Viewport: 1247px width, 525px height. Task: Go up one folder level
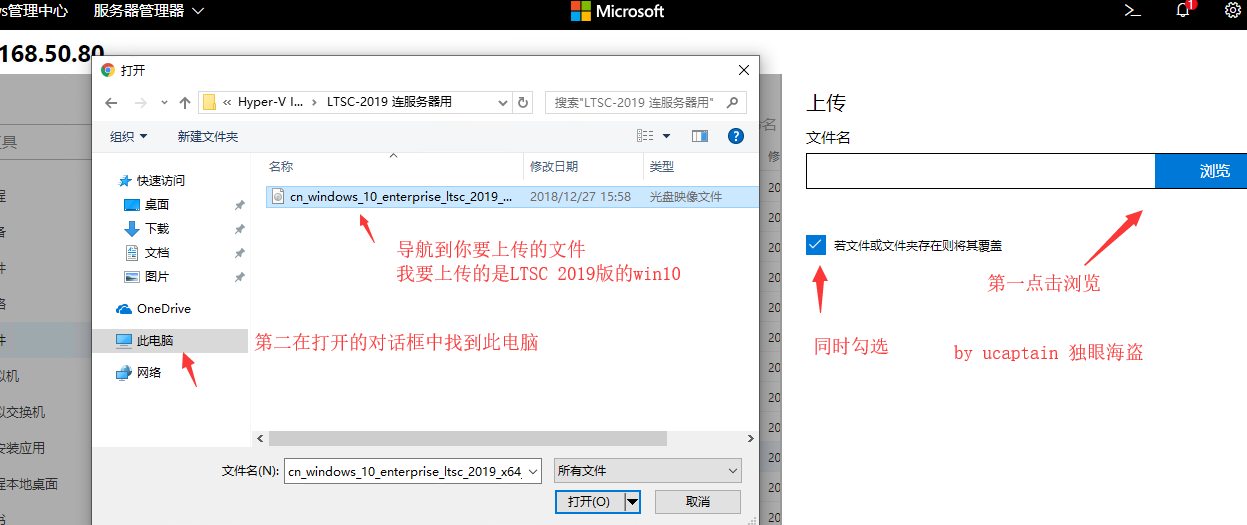(x=184, y=102)
